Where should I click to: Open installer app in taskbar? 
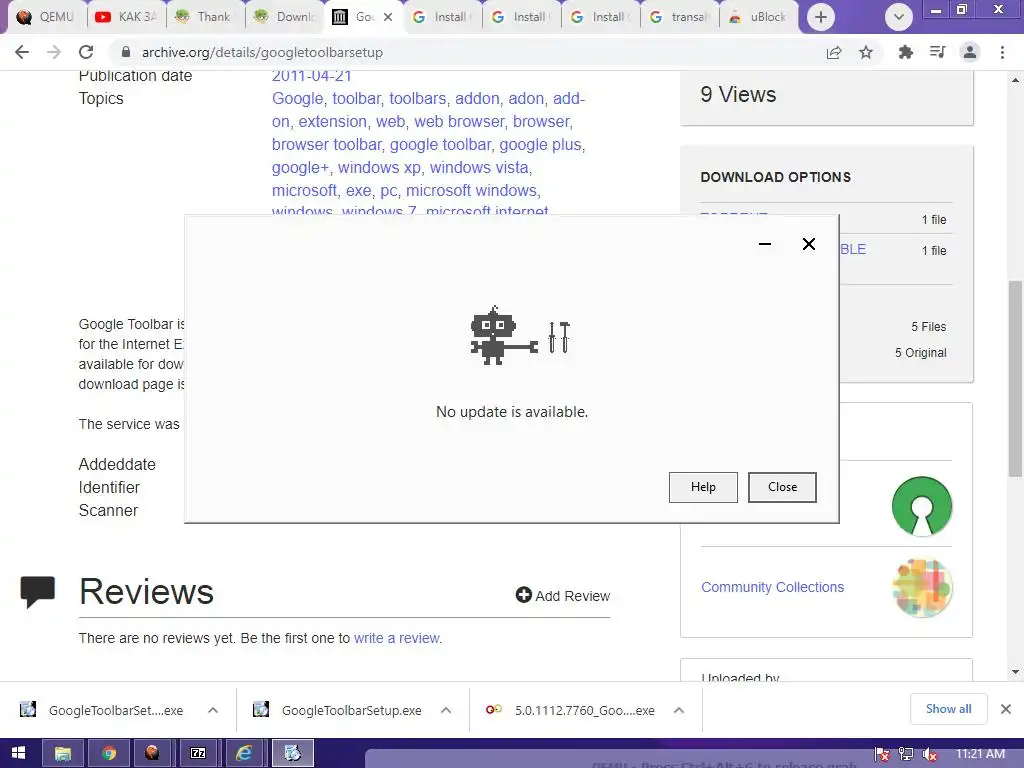292,753
